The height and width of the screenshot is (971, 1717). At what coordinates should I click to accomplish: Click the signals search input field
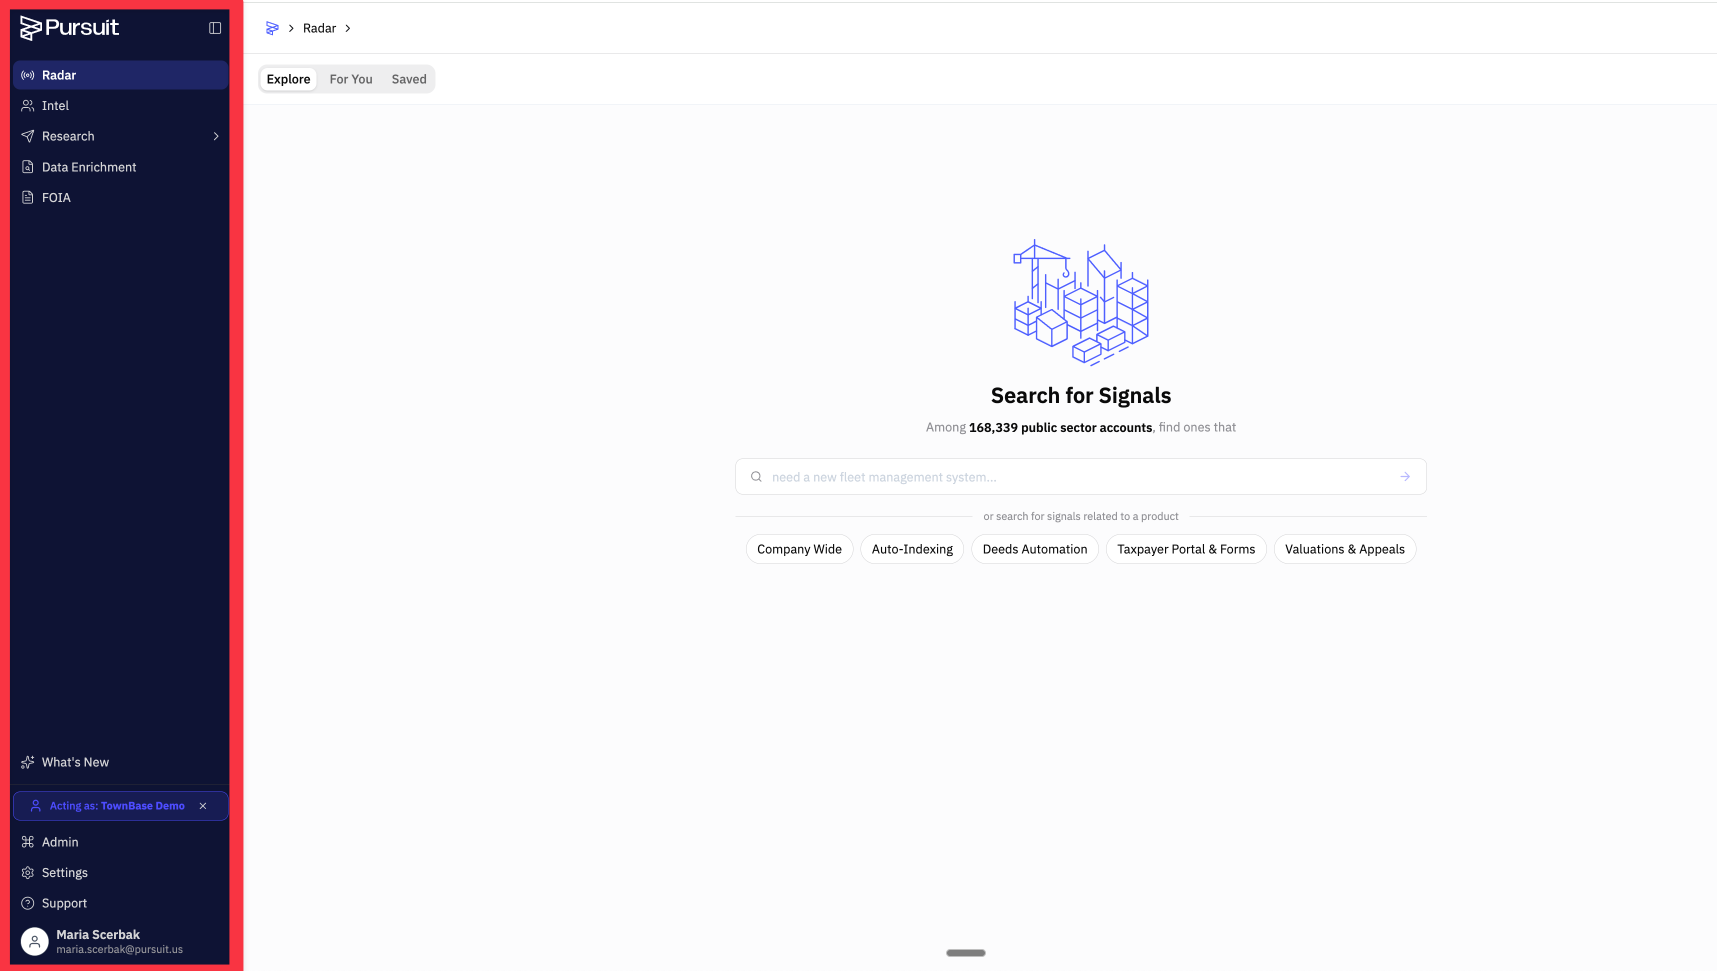pyautogui.click(x=1081, y=477)
